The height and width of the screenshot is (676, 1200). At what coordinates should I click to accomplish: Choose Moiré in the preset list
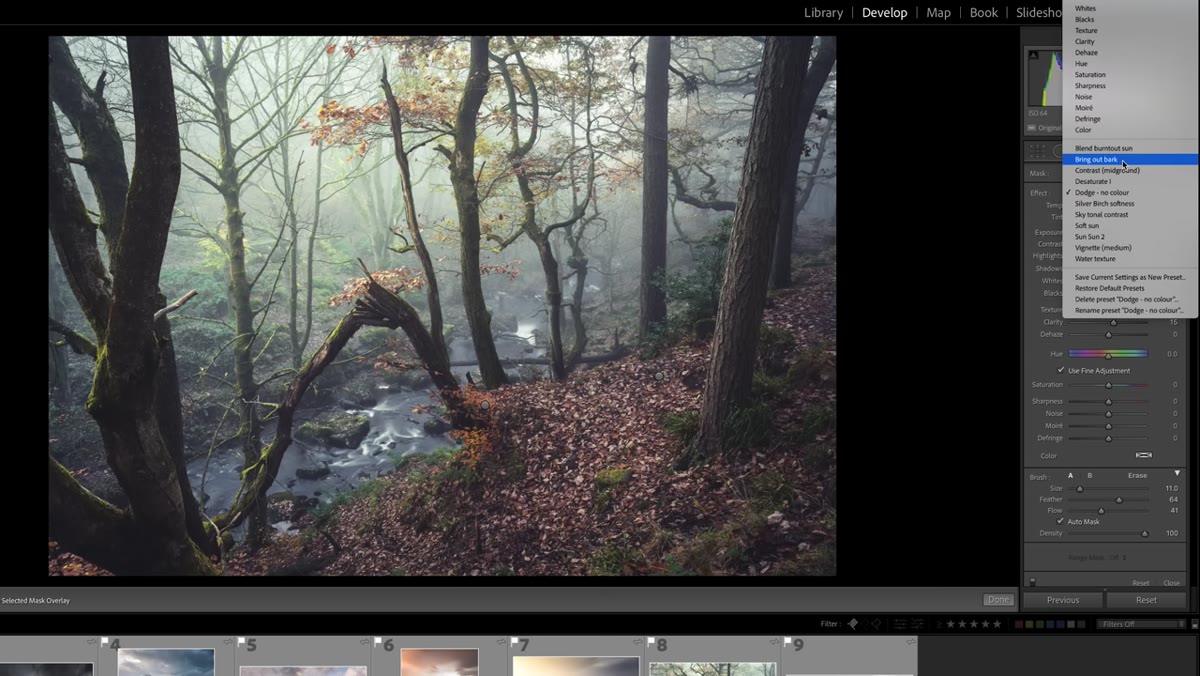(1130, 107)
